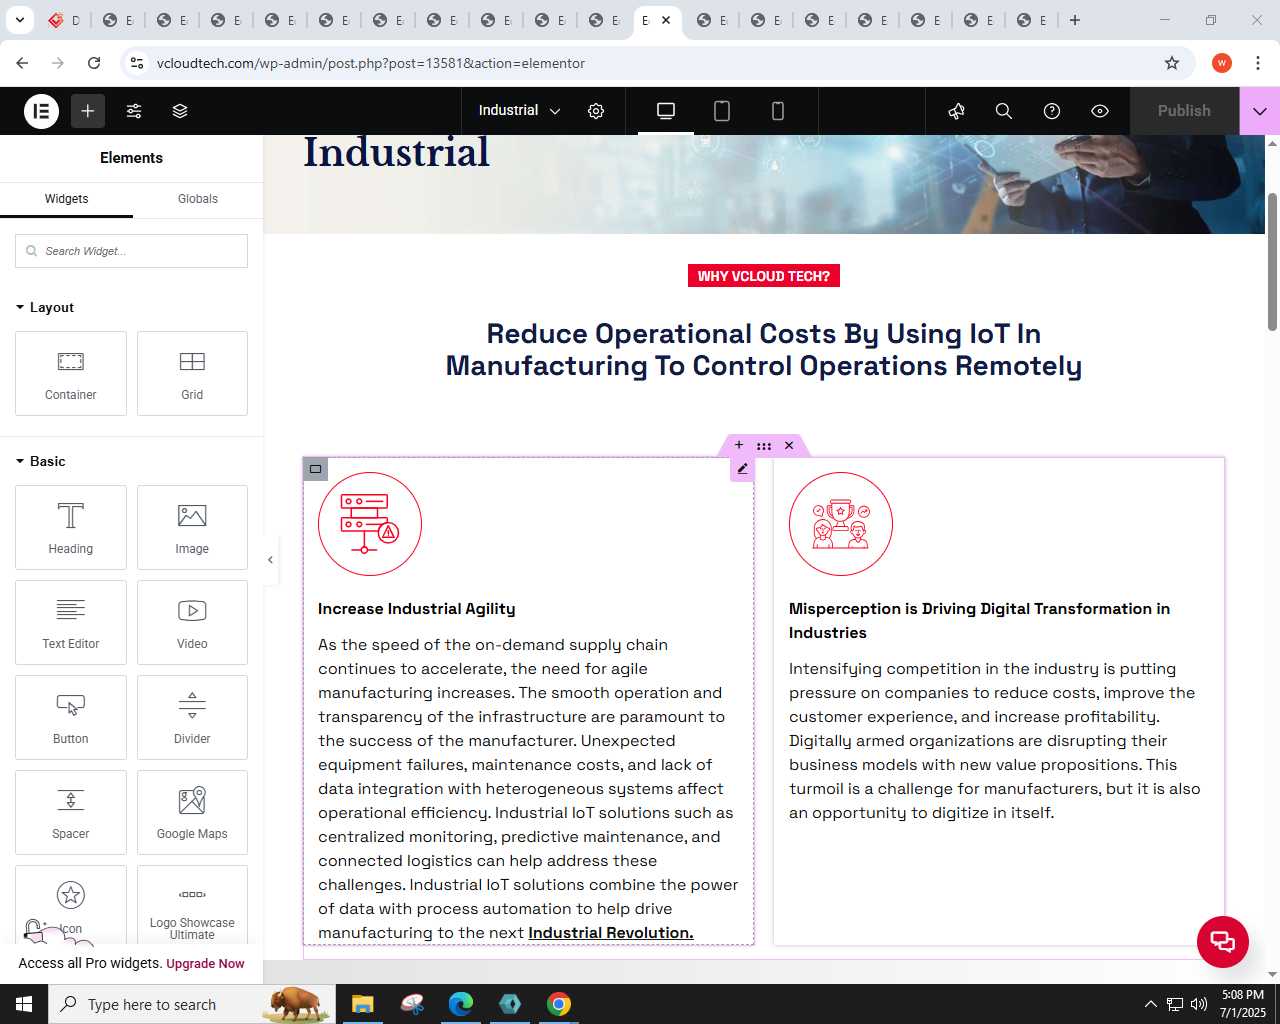Focus the Search Widget field
The height and width of the screenshot is (1024, 1280).
point(131,251)
